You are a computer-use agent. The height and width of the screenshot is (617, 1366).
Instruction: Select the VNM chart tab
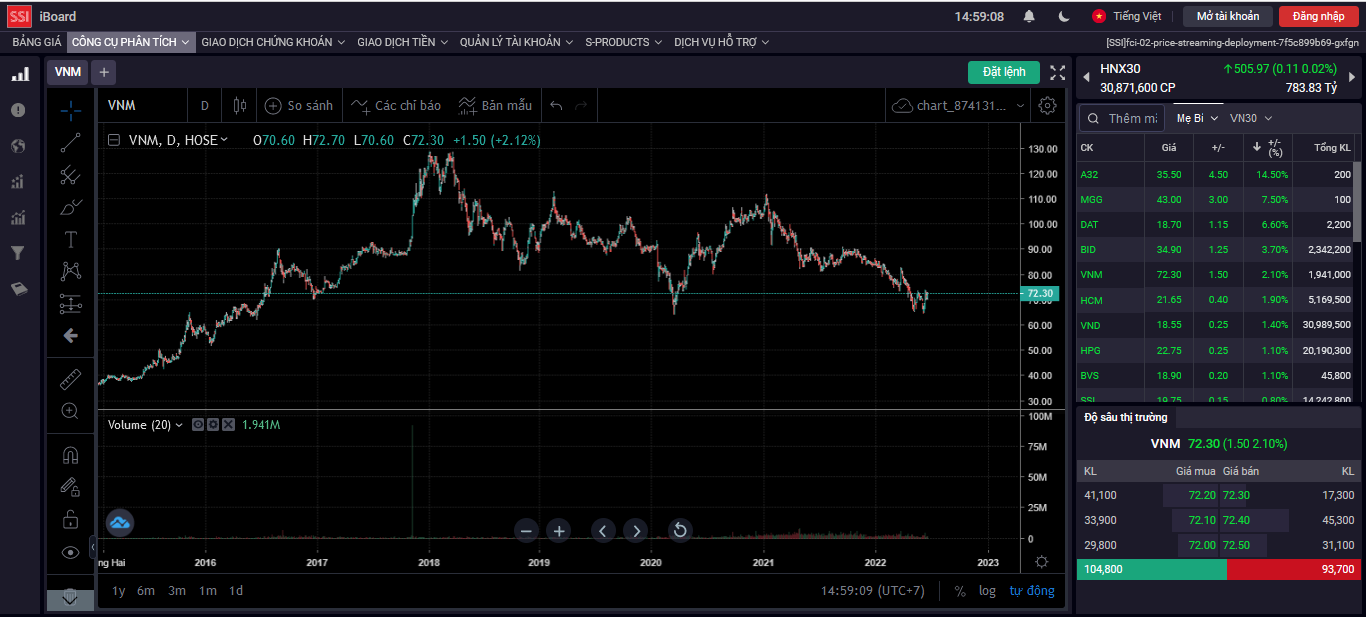tap(68, 72)
